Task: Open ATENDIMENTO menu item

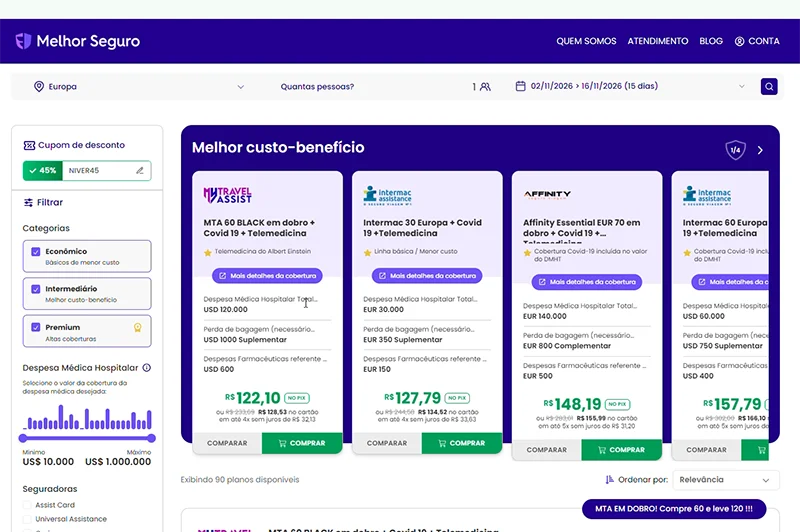Action: point(658,41)
